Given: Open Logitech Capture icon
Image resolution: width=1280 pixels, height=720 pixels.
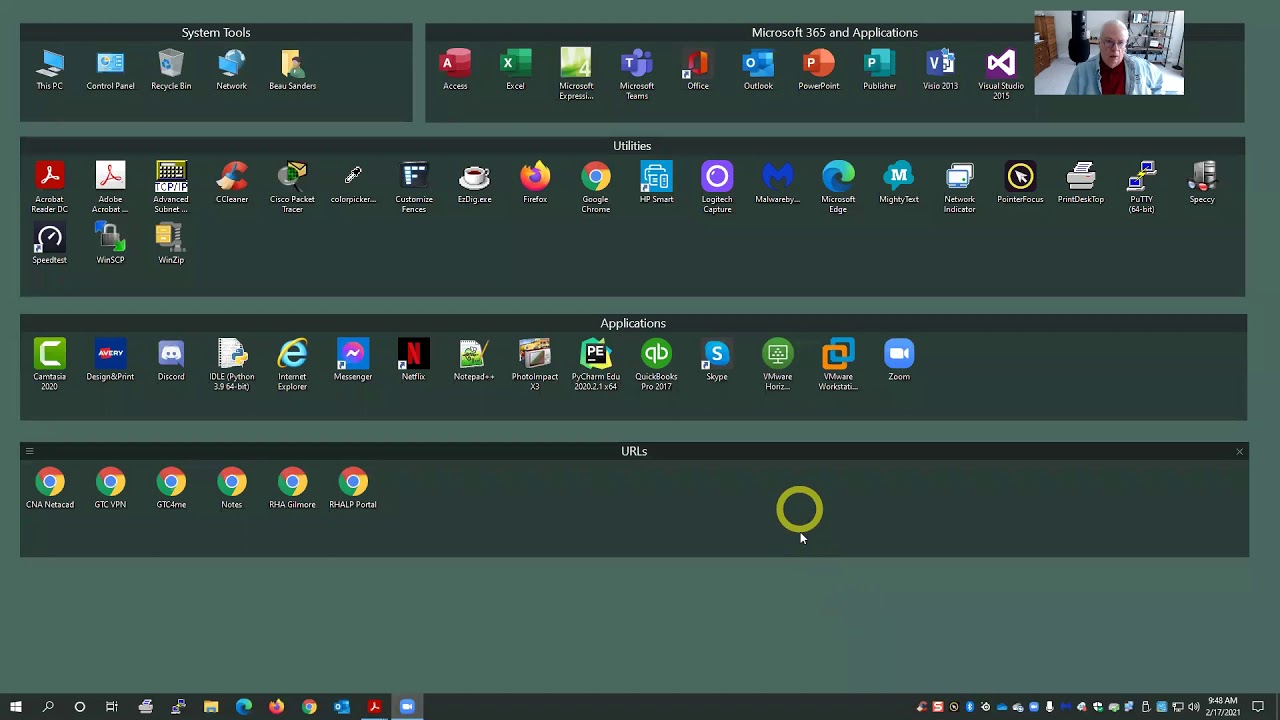Looking at the screenshot, I should [717, 187].
